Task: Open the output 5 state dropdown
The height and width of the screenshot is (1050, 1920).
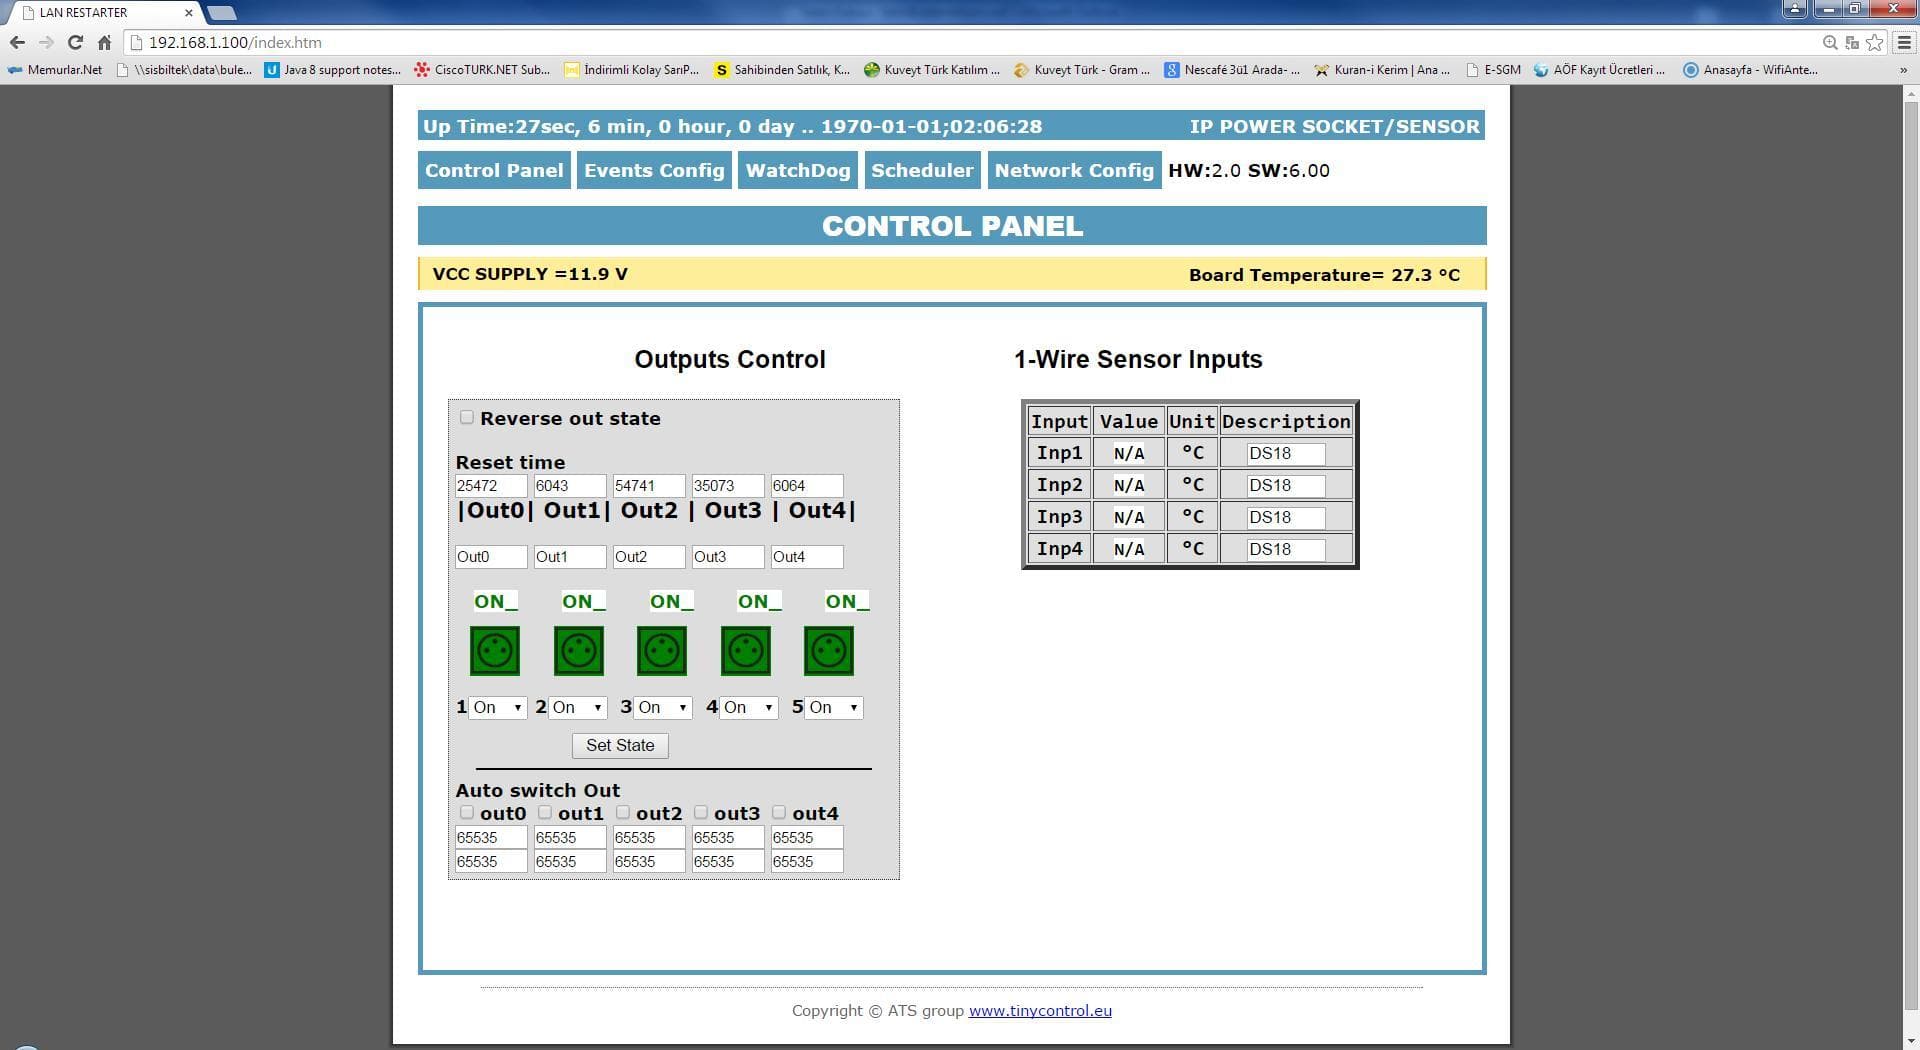Action: [x=834, y=707]
